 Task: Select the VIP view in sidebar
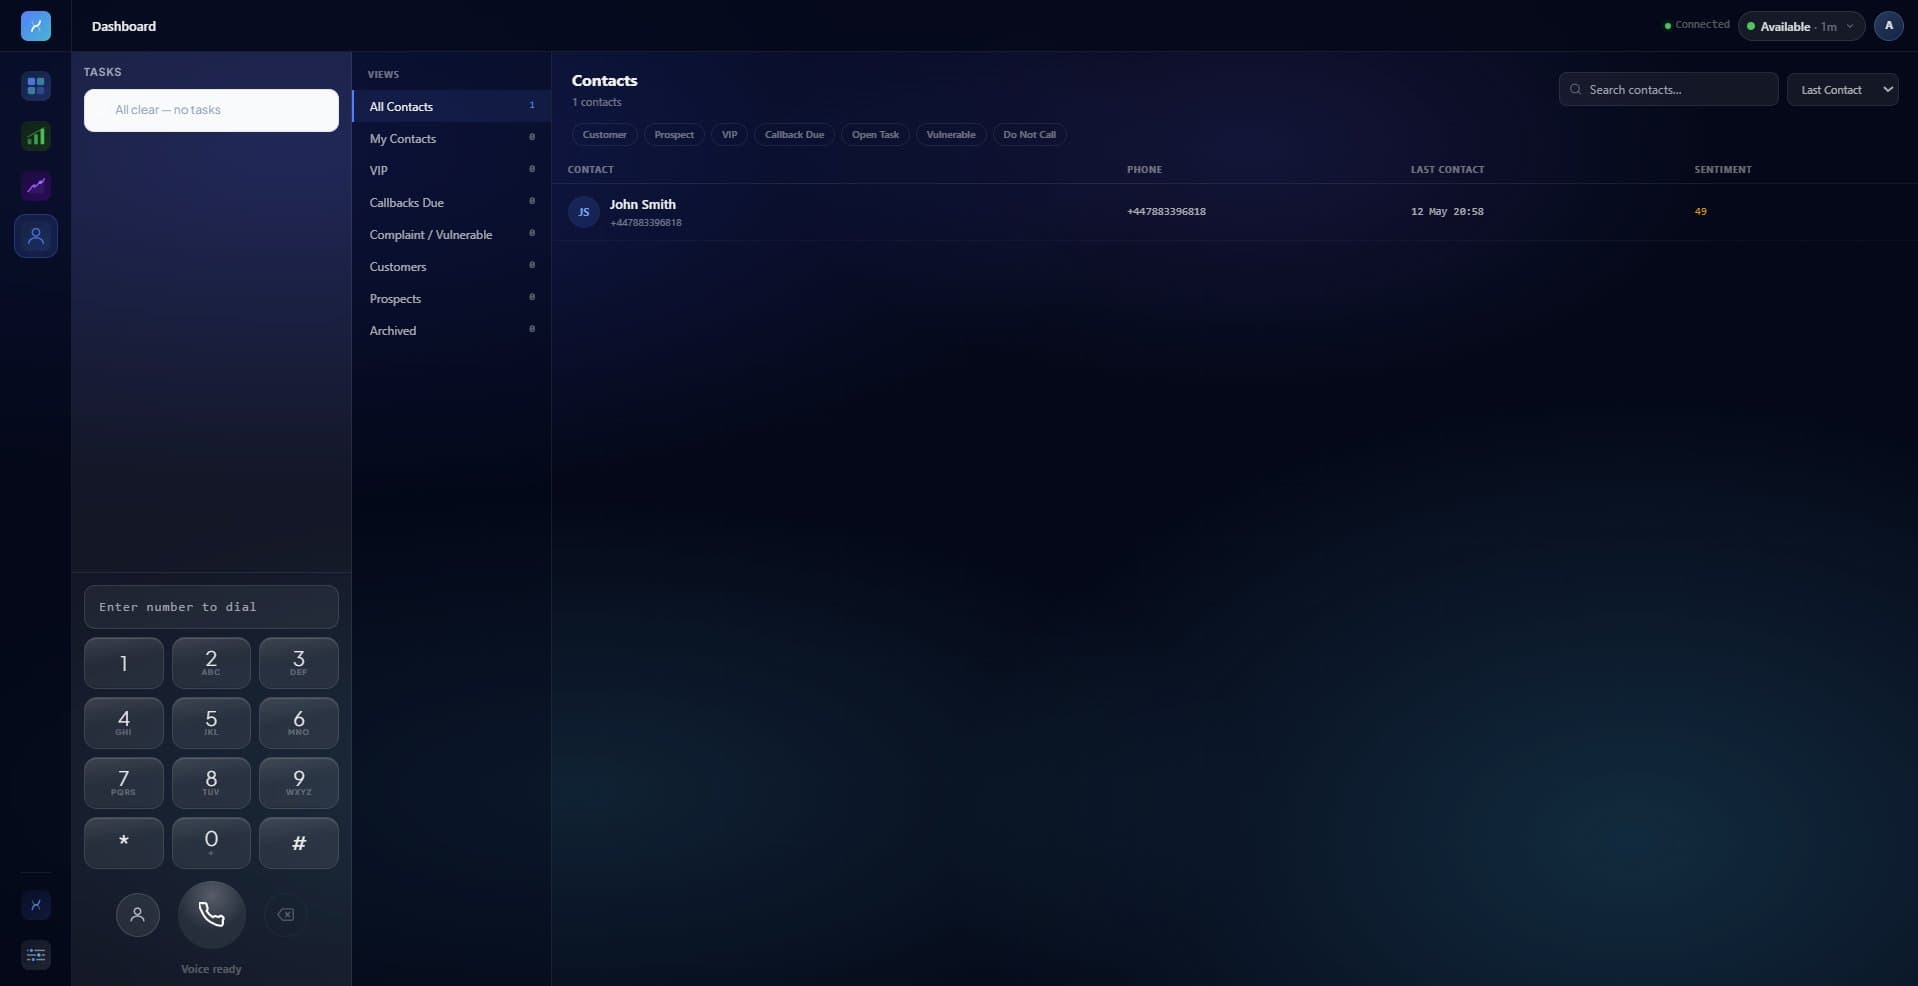[451, 170]
